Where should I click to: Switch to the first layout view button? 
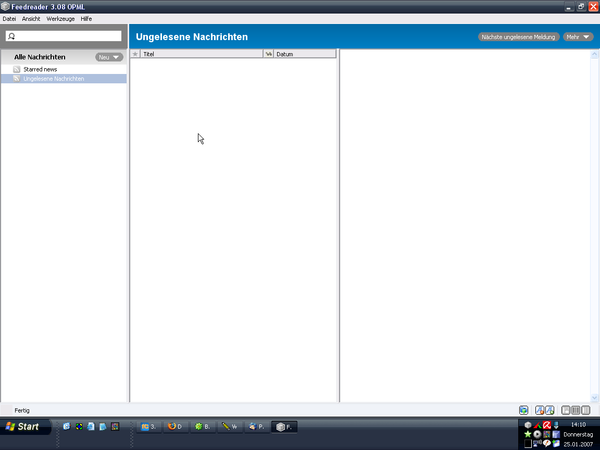[565, 410]
